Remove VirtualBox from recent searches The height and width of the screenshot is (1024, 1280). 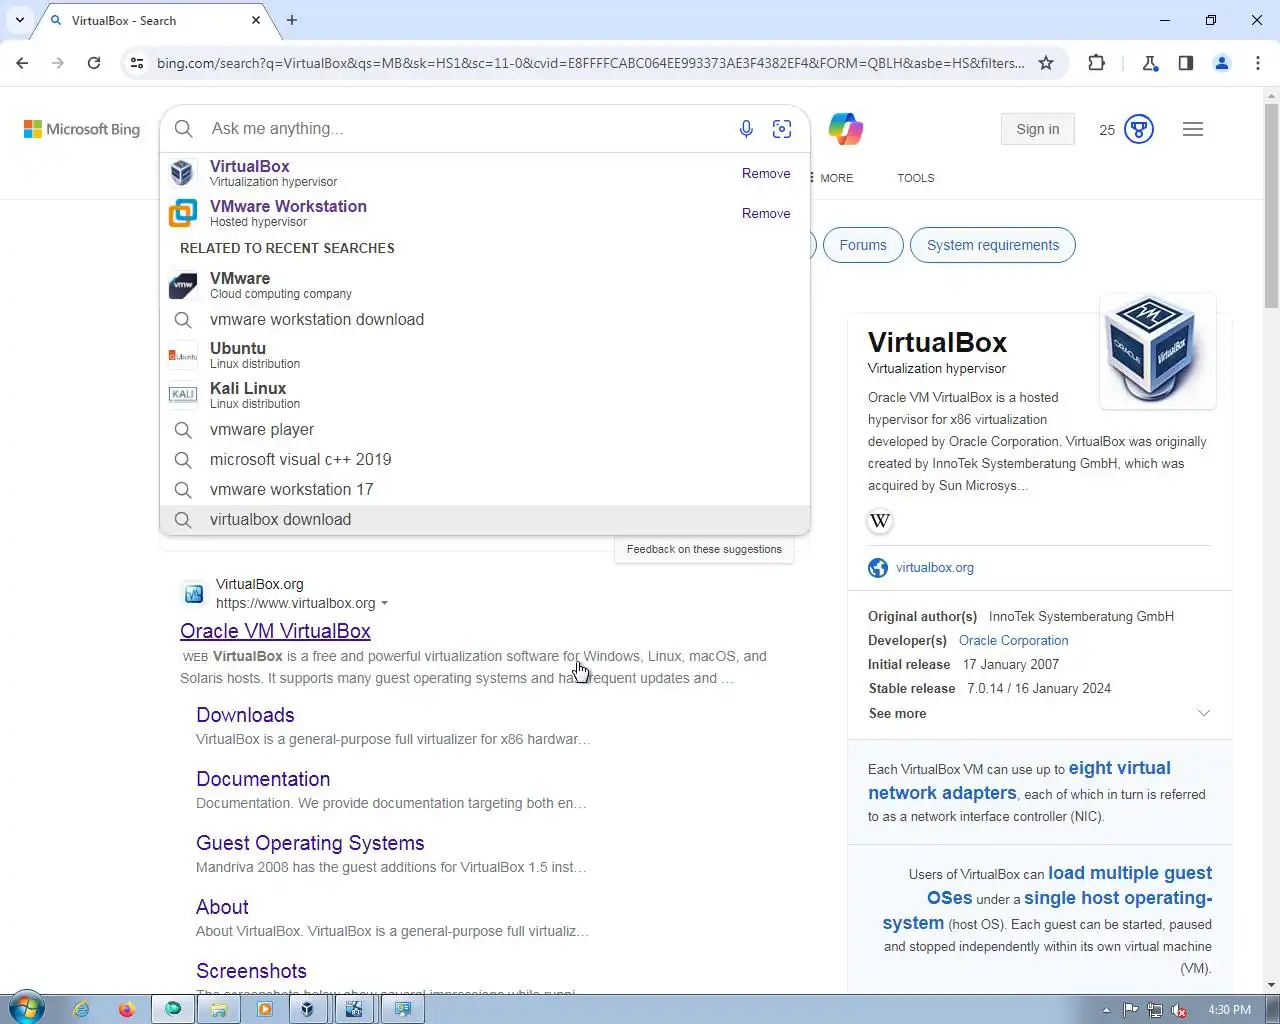pos(766,173)
